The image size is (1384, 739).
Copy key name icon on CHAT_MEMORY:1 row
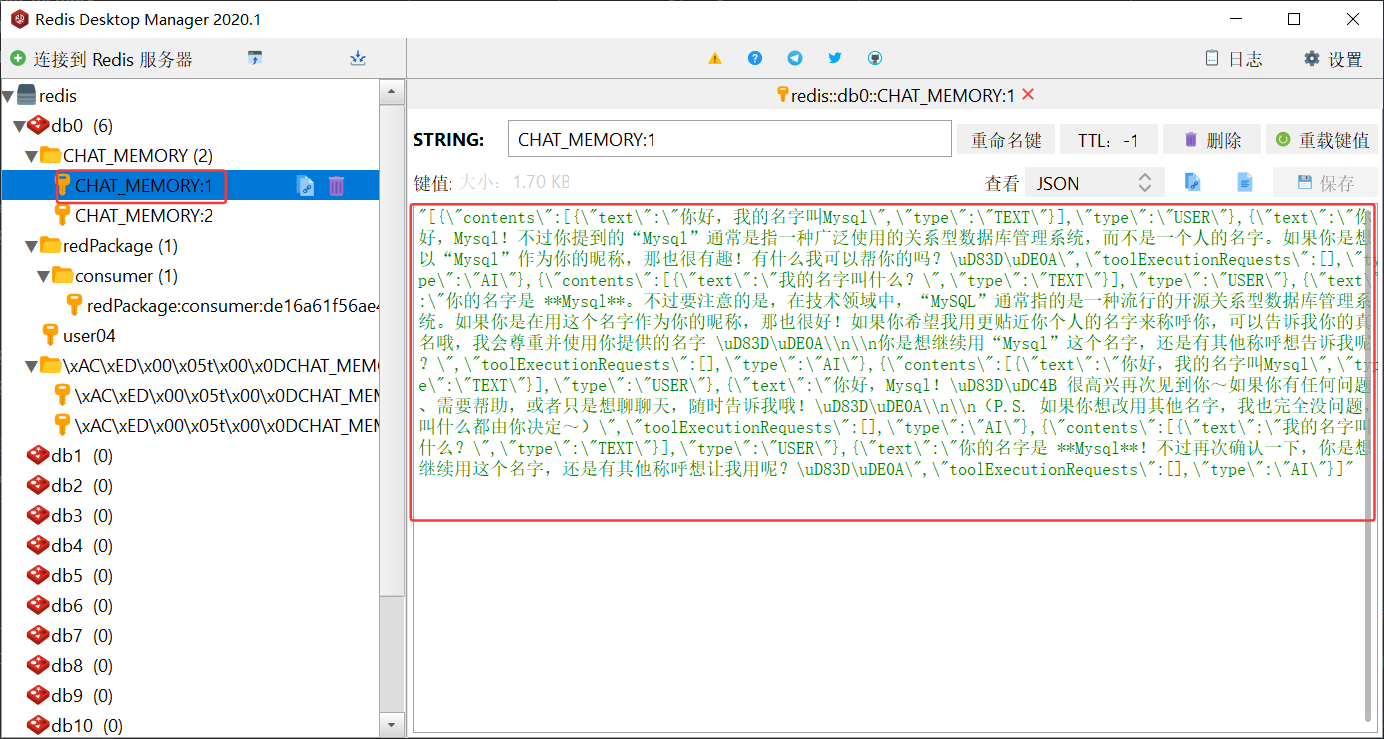[306, 185]
